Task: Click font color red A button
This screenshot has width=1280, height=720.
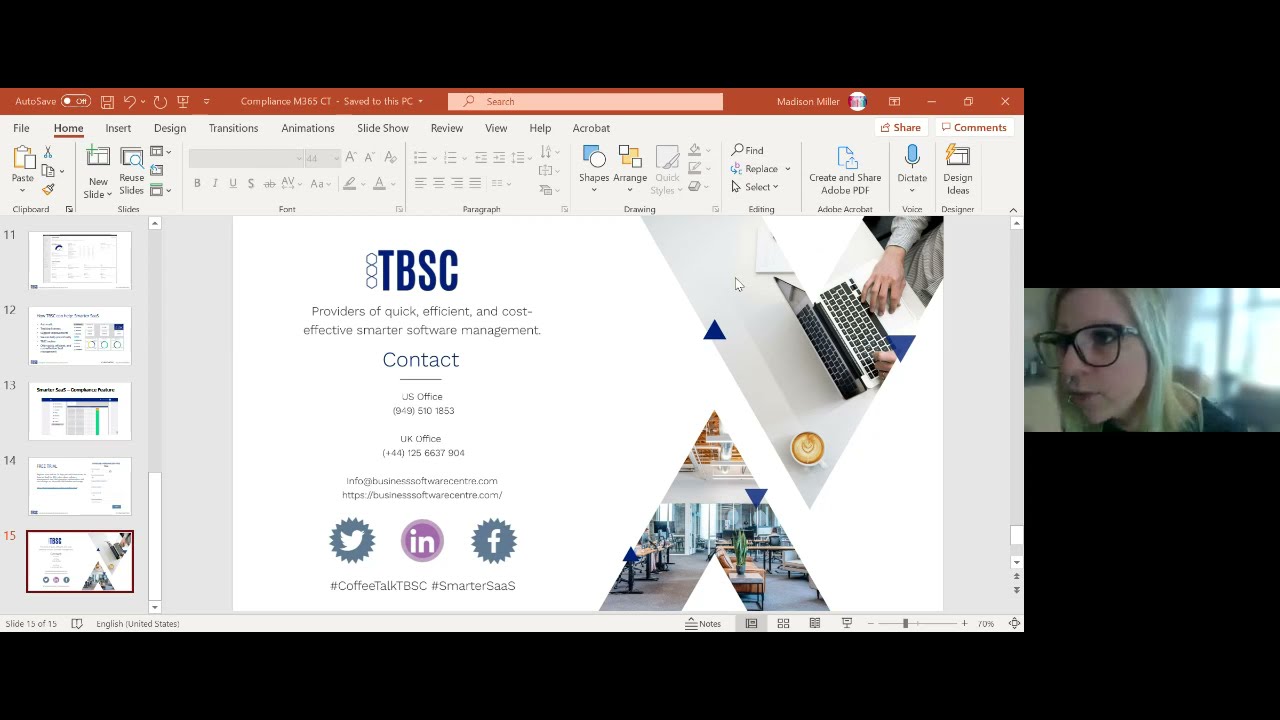Action: point(379,183)
